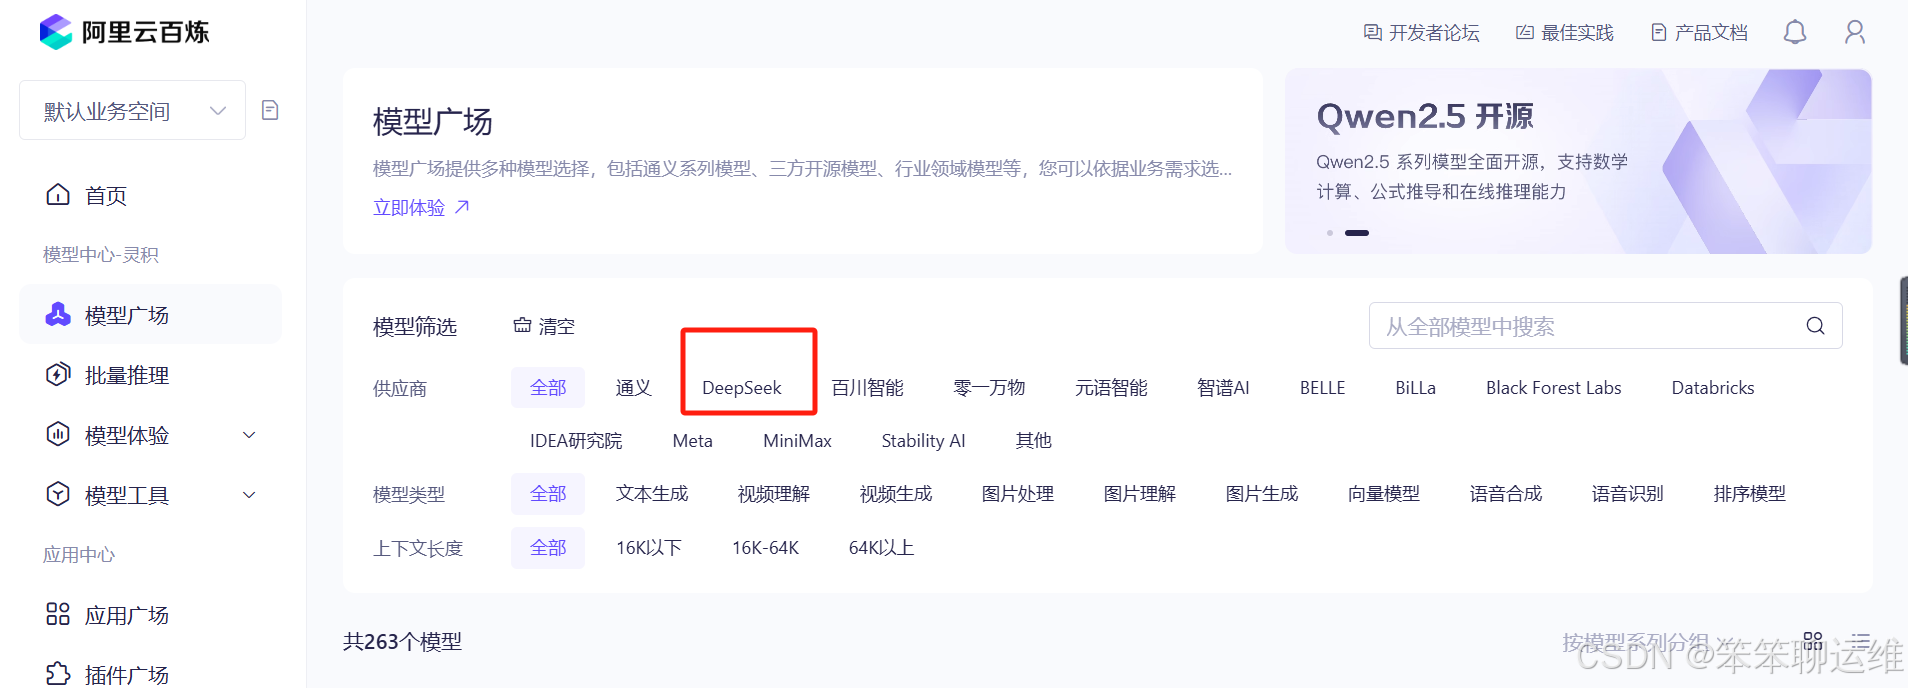Filter supplier by 其他
This screenshot has width=1908, height=688.
pyautogui.click(x=1033, y=441)
